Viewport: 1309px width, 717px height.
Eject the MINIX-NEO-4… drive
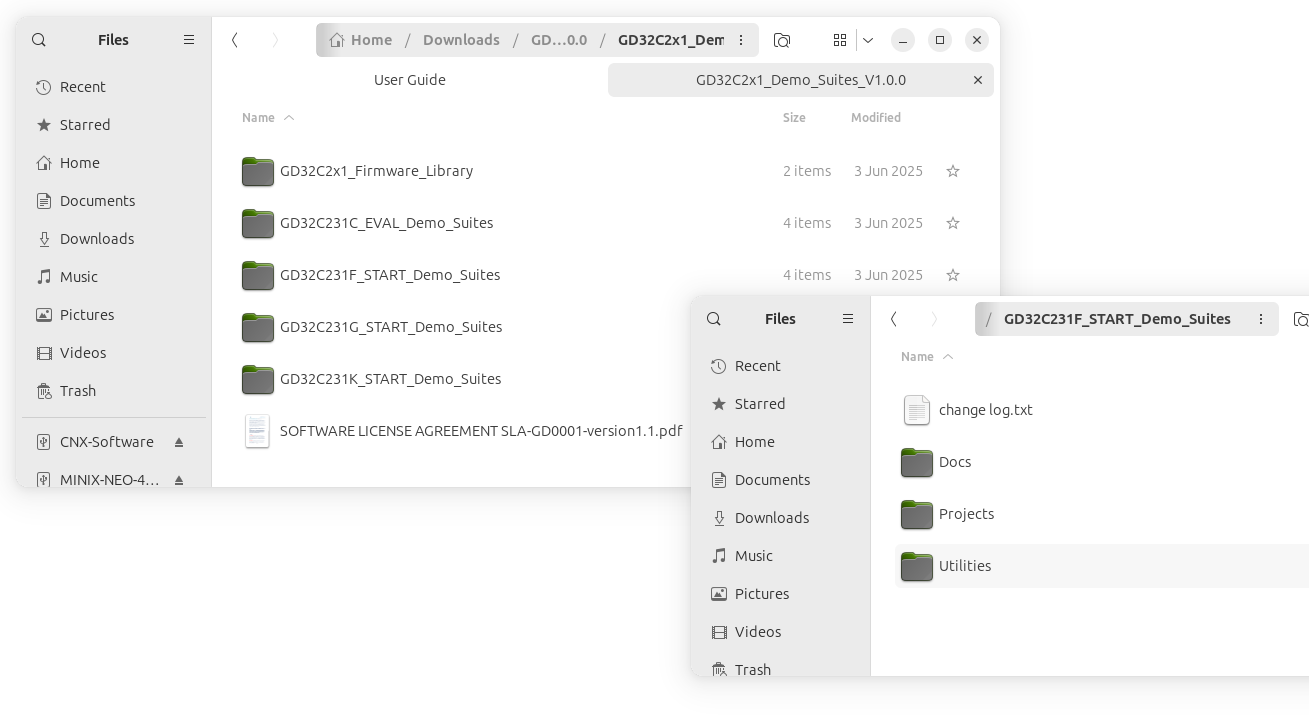coord(179,480)
